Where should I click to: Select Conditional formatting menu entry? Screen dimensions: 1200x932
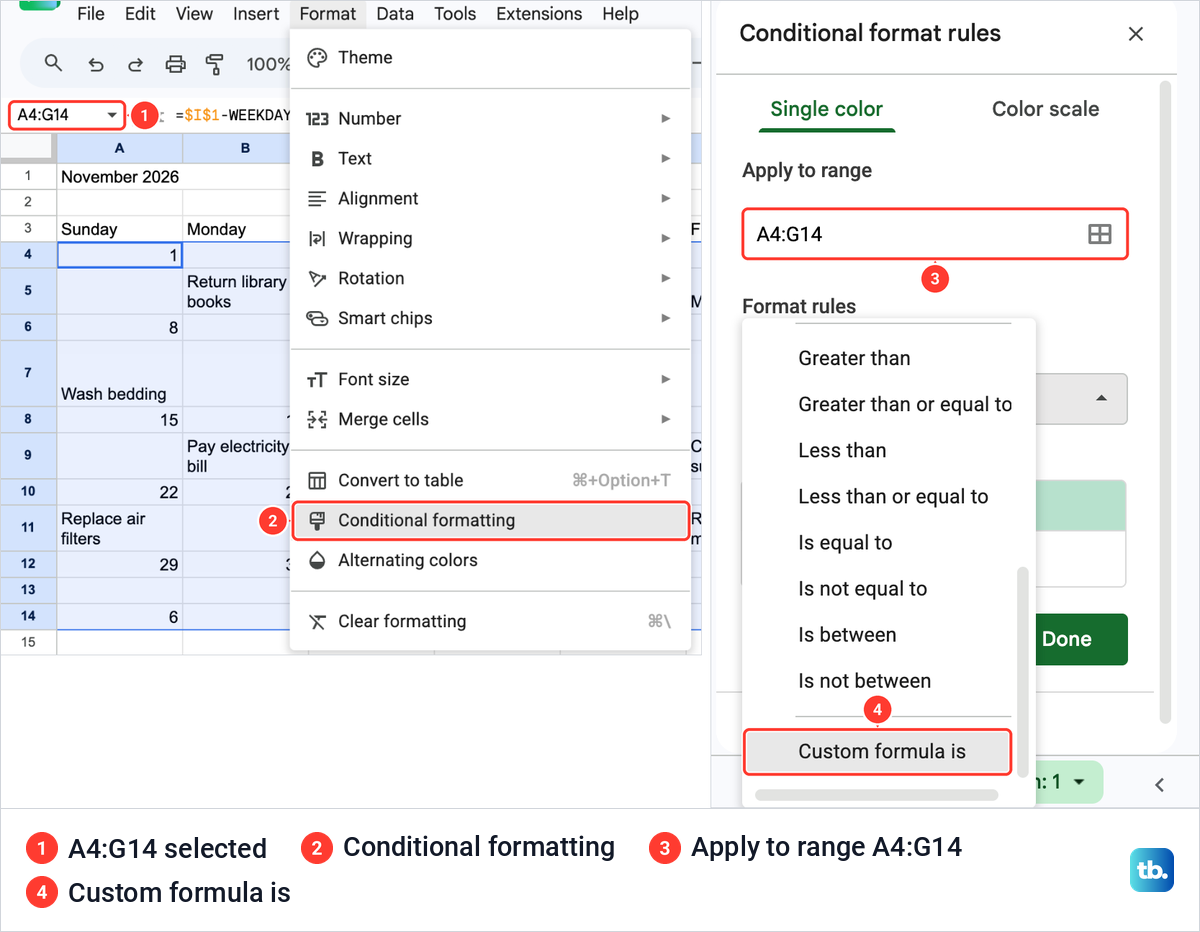click(490, 520)
